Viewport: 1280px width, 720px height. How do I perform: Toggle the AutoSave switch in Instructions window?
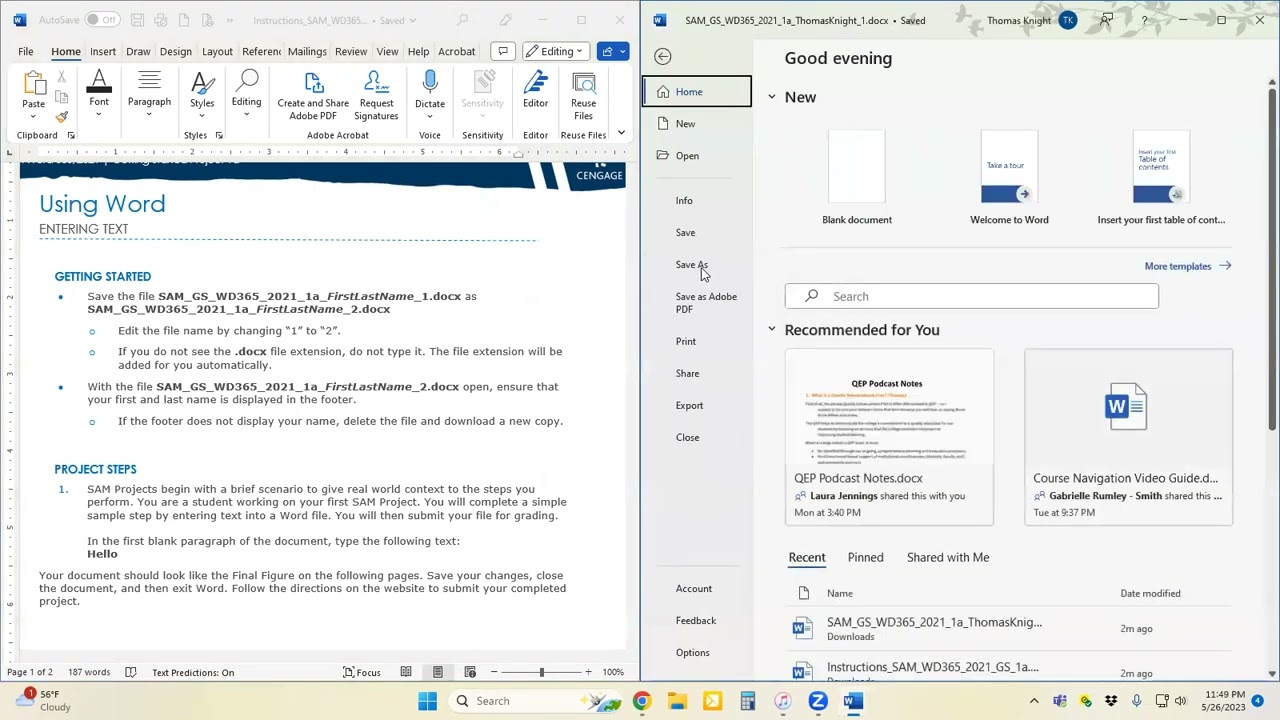[x=102, y=20]
